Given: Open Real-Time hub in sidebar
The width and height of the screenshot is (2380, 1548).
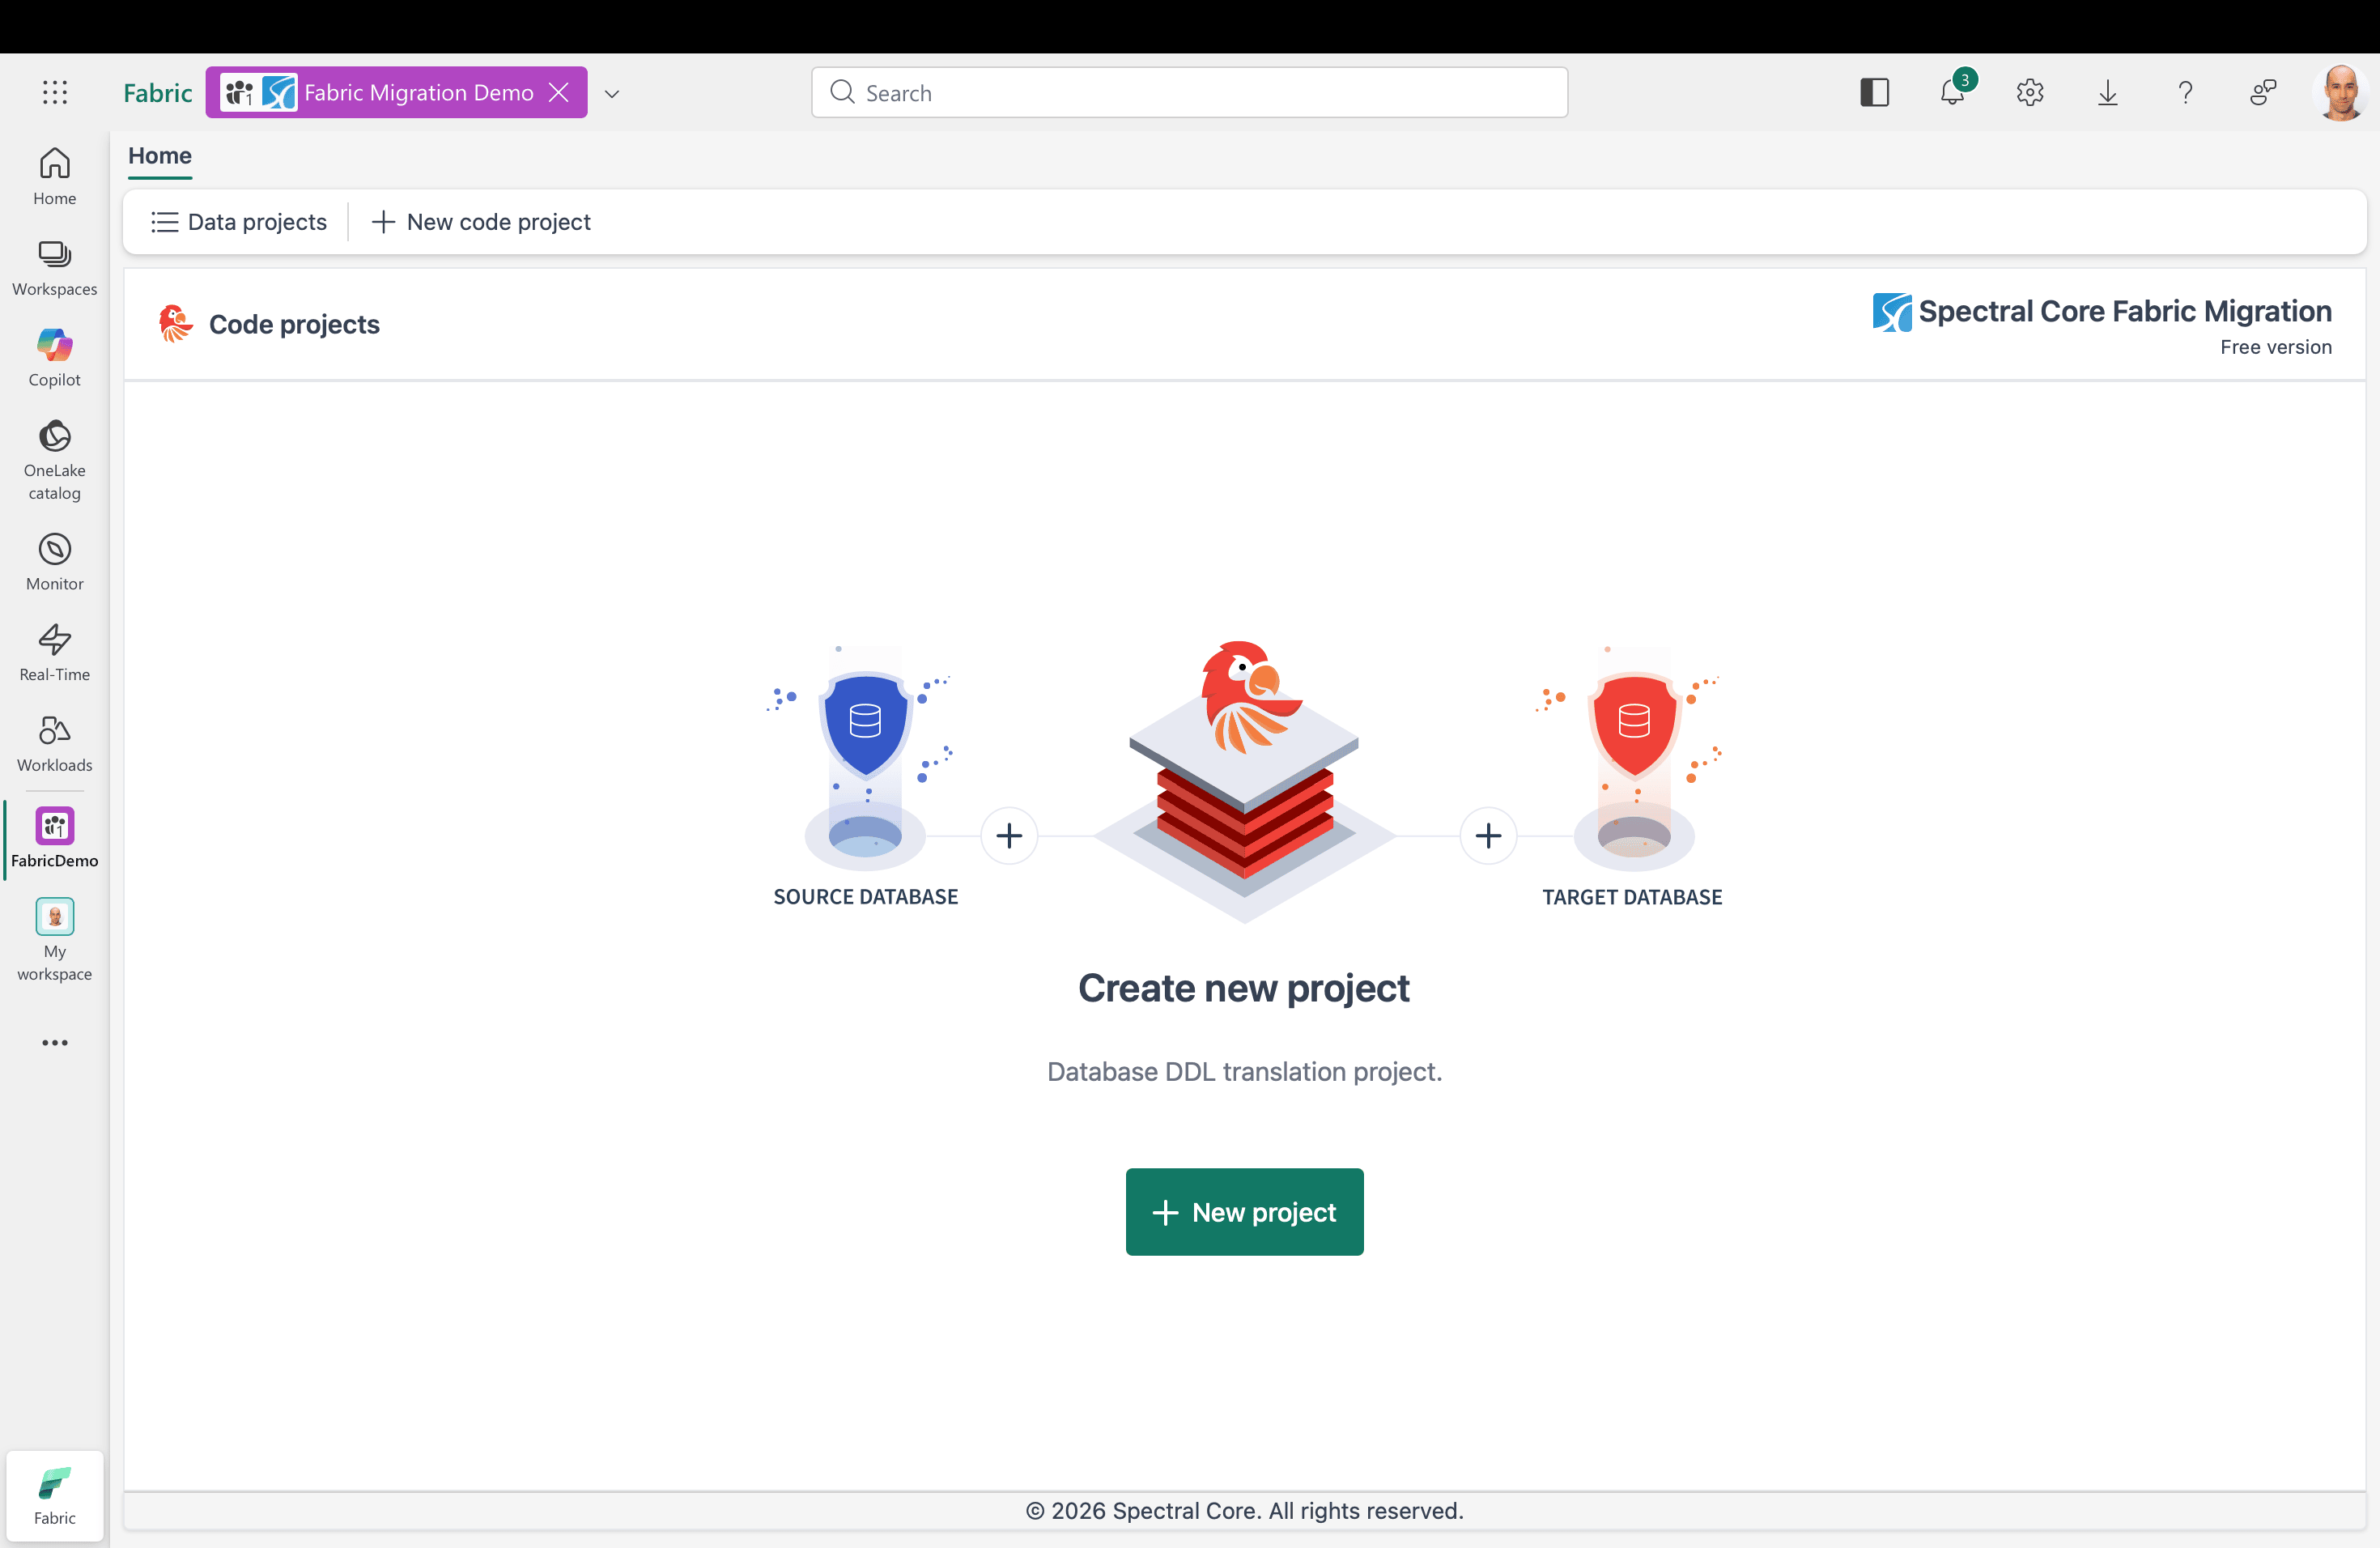Looking at the screenshot, I should 55,652.
